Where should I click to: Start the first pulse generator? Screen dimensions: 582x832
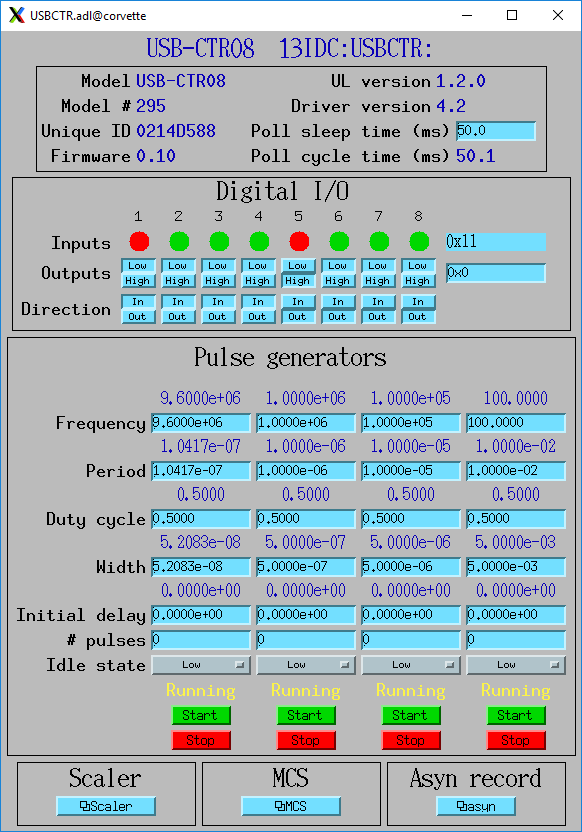tap(201, 715)
